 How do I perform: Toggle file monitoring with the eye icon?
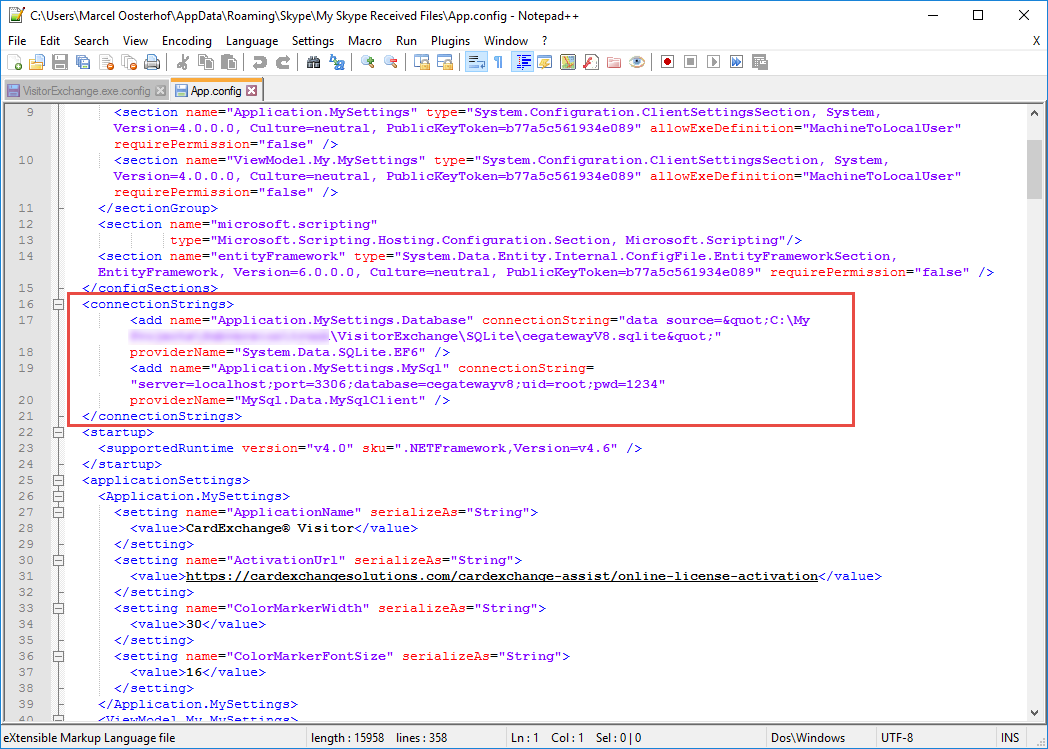tap(637, 63)
